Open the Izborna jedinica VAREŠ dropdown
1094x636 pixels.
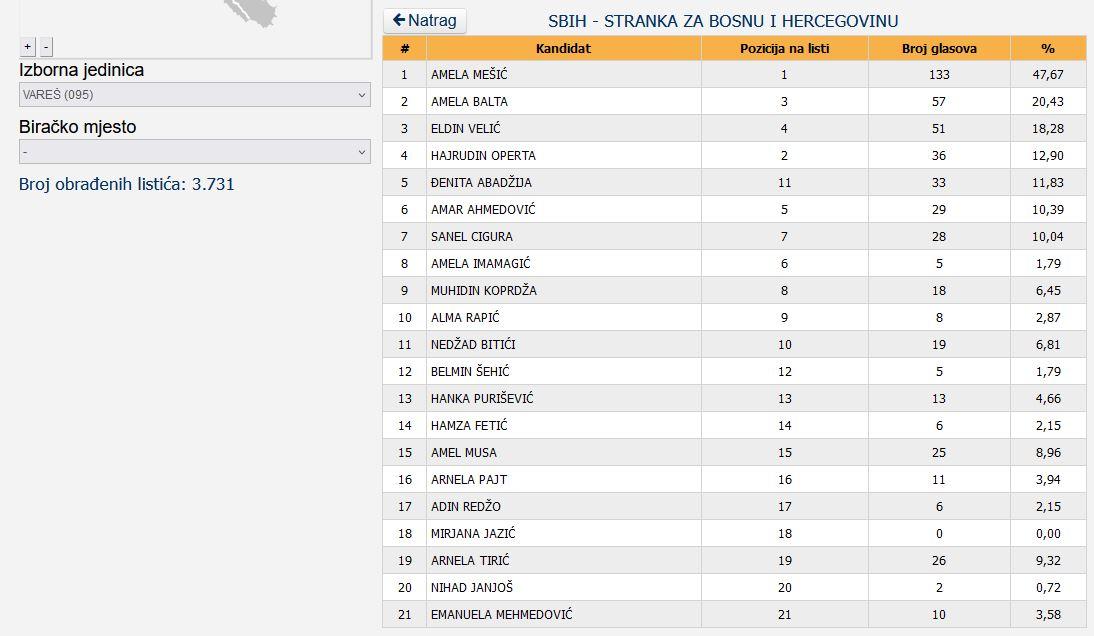click(194, 95)
